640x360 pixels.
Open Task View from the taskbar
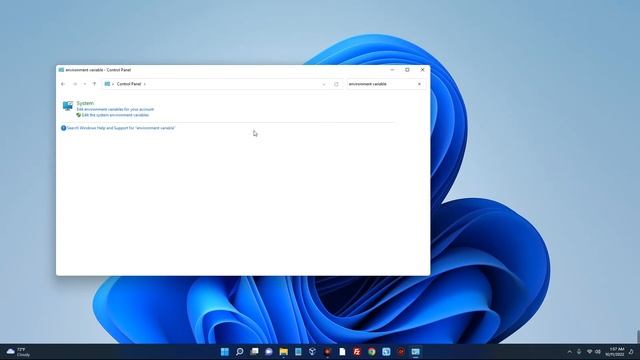coord(254,352)
